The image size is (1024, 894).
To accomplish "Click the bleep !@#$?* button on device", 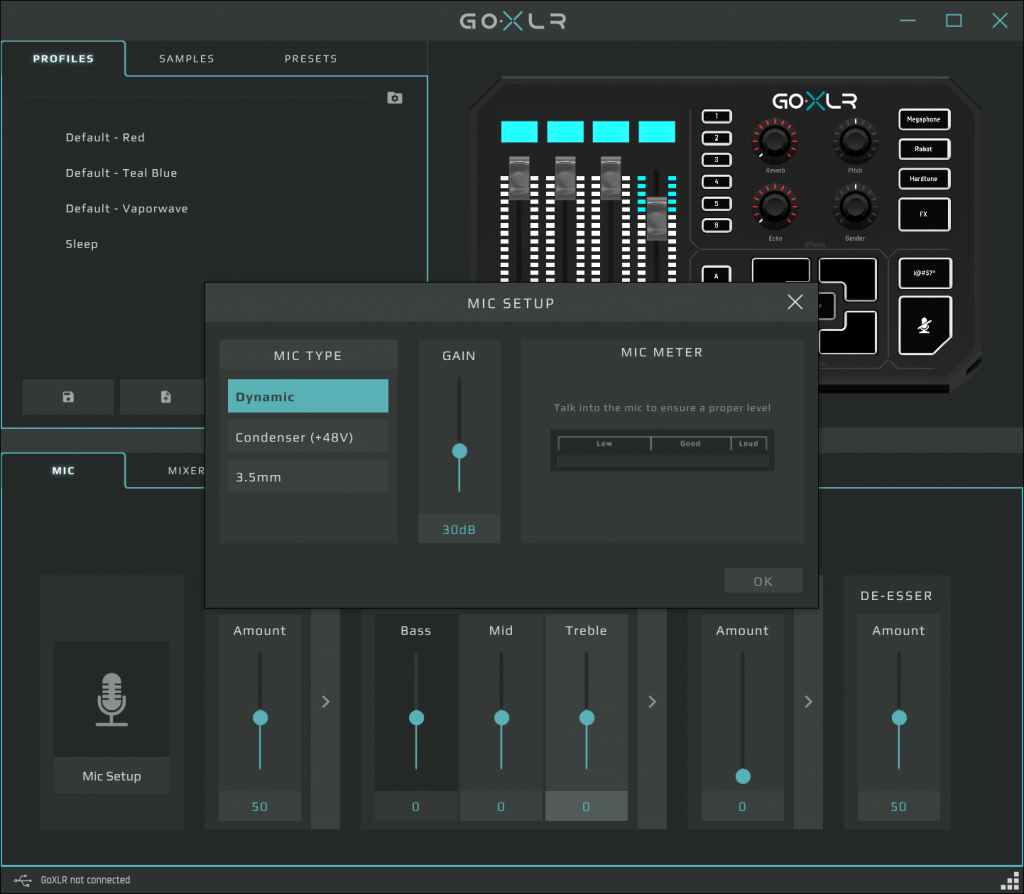I will [924, 273].
